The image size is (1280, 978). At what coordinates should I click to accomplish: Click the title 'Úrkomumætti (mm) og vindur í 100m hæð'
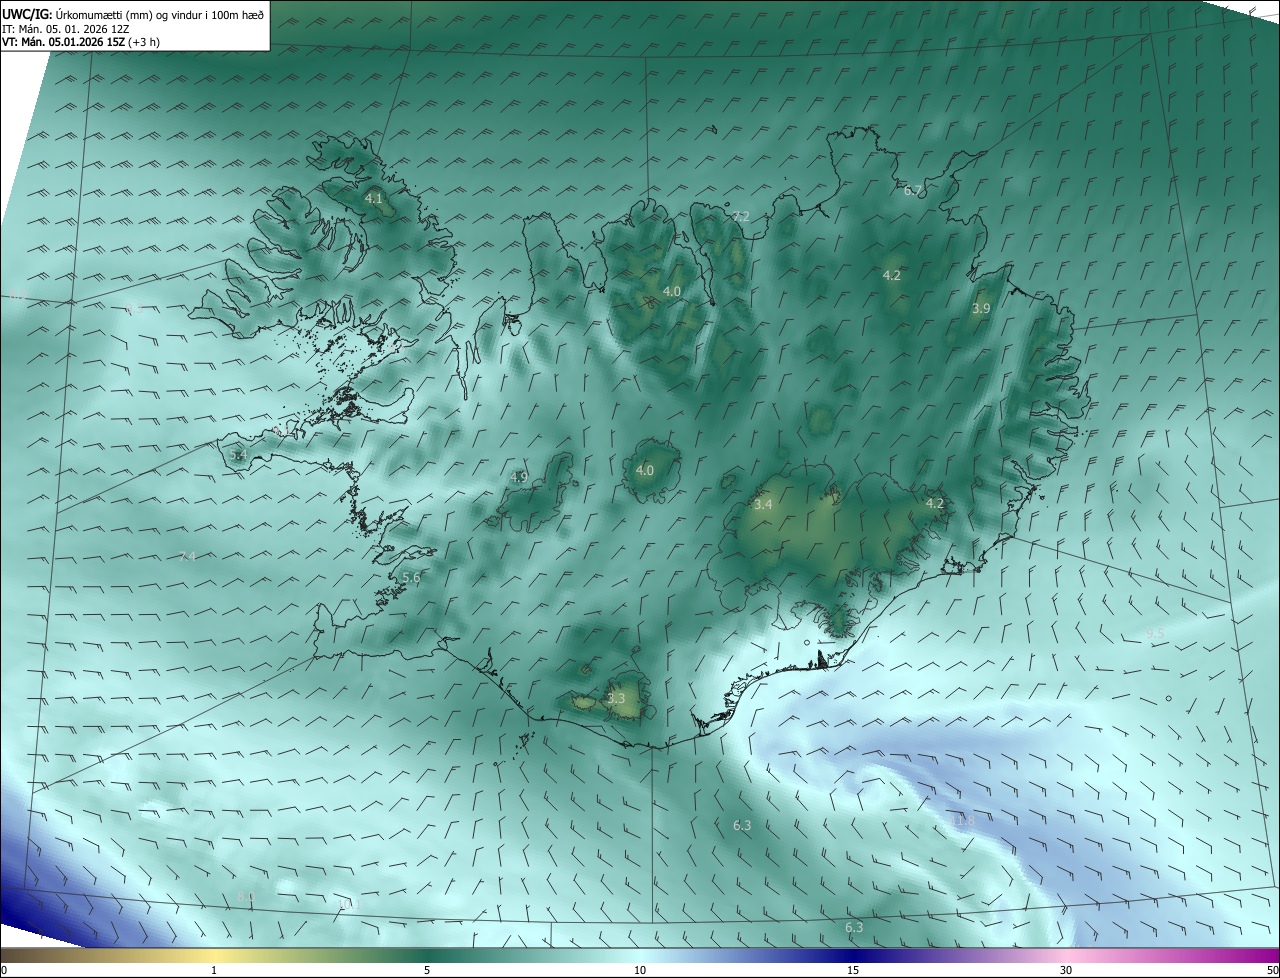pyautogui.click(x=161, y=14)
